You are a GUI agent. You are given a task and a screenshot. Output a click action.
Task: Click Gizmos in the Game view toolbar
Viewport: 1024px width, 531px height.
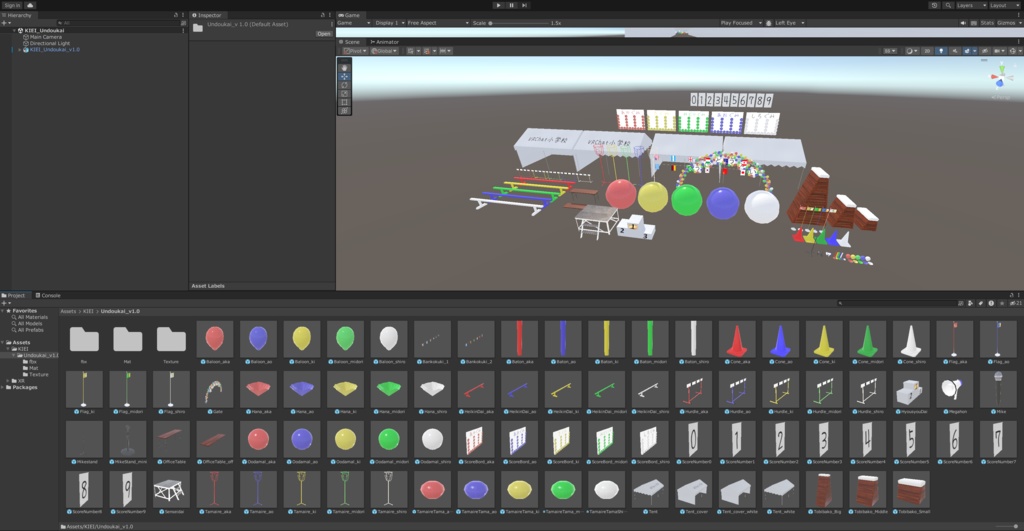pos(1006,23)
